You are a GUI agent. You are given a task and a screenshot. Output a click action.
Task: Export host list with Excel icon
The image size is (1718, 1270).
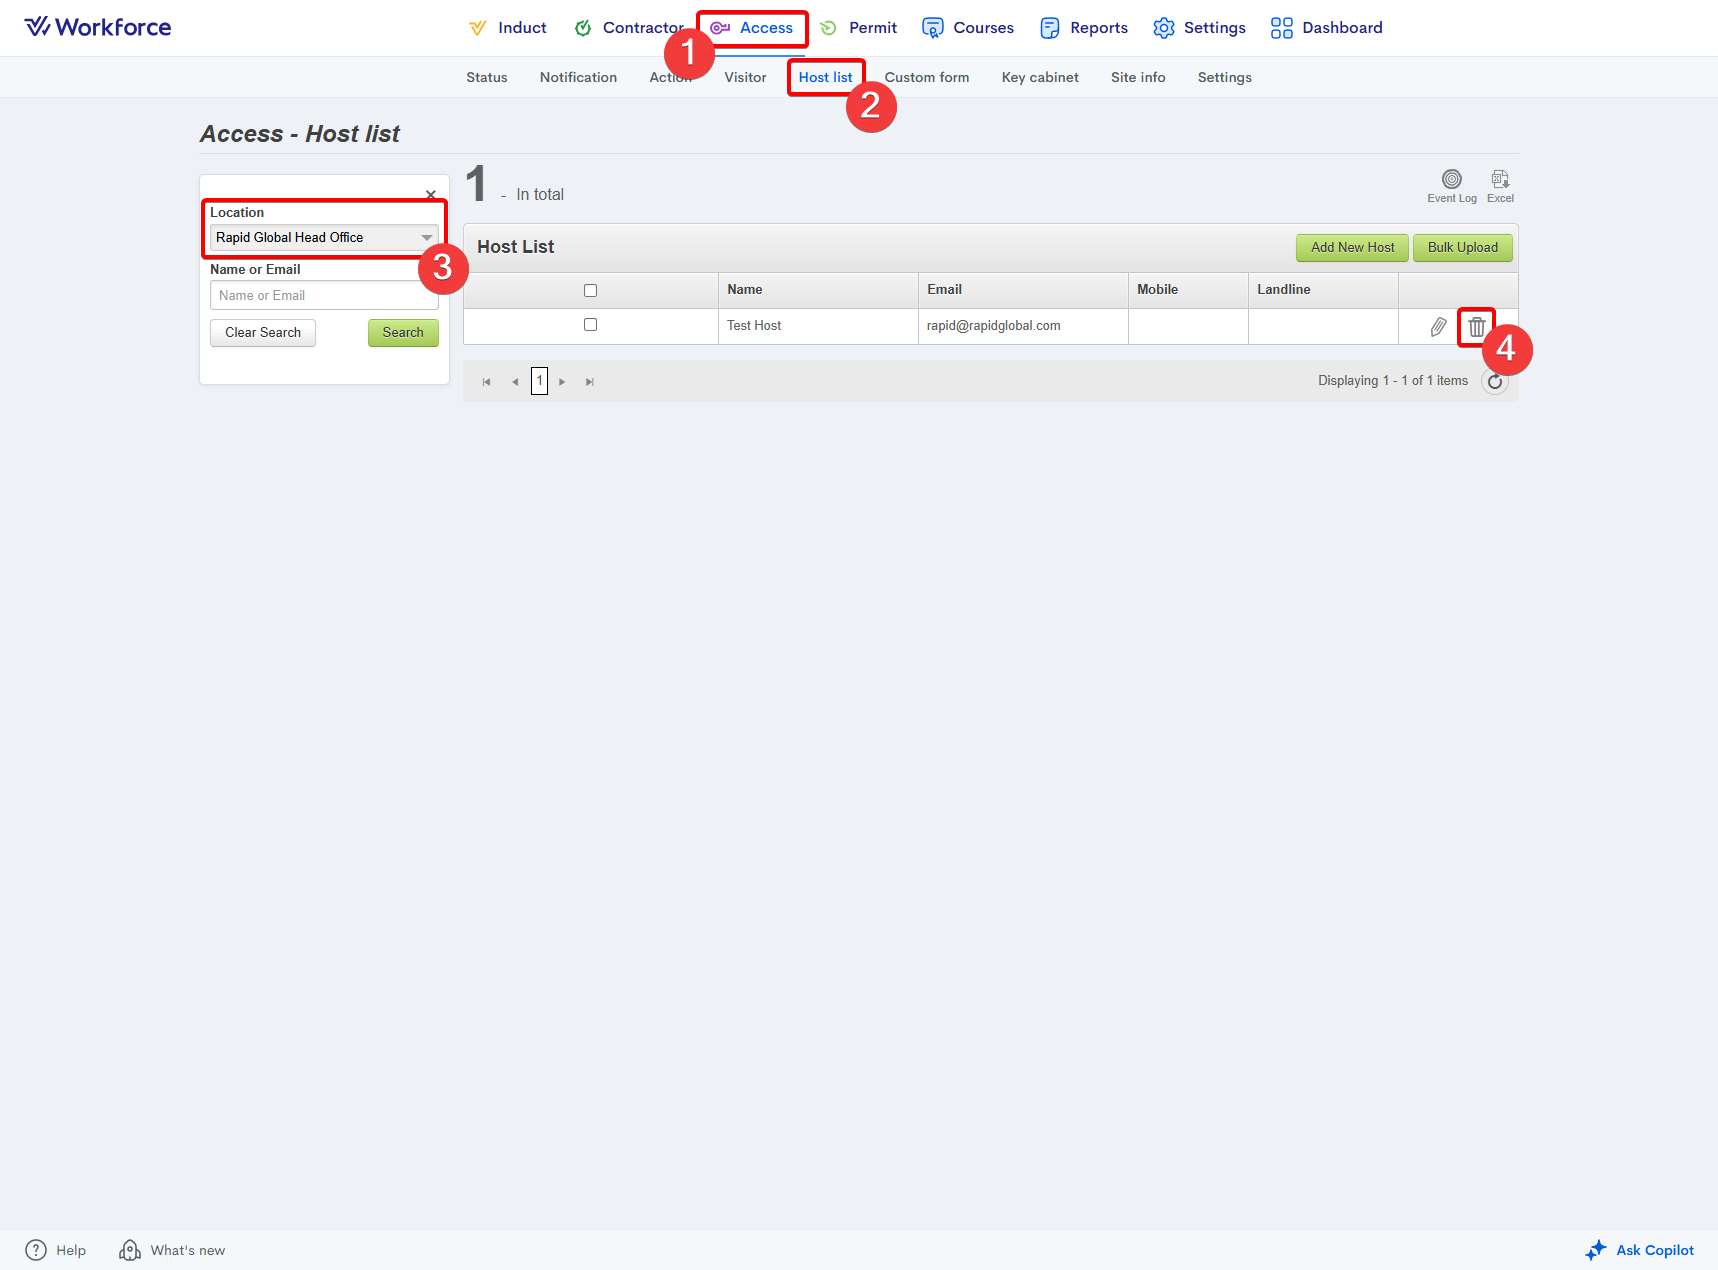point(1499,180)
